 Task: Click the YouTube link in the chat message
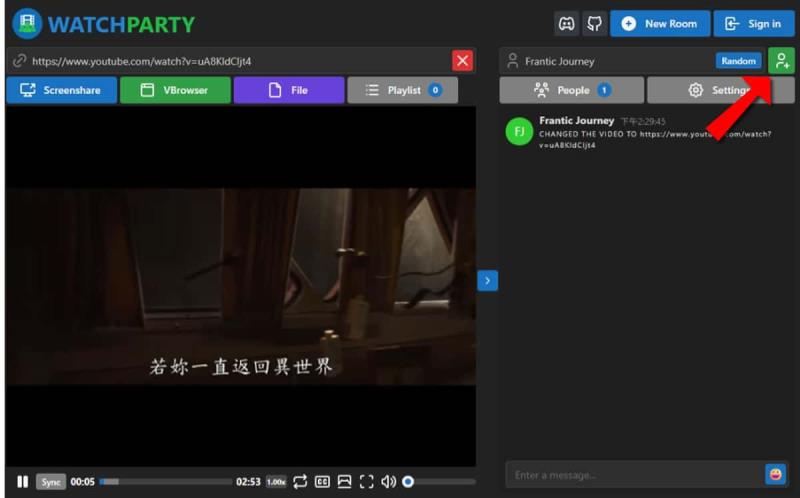pyautogui.click(x=655, y=140)
